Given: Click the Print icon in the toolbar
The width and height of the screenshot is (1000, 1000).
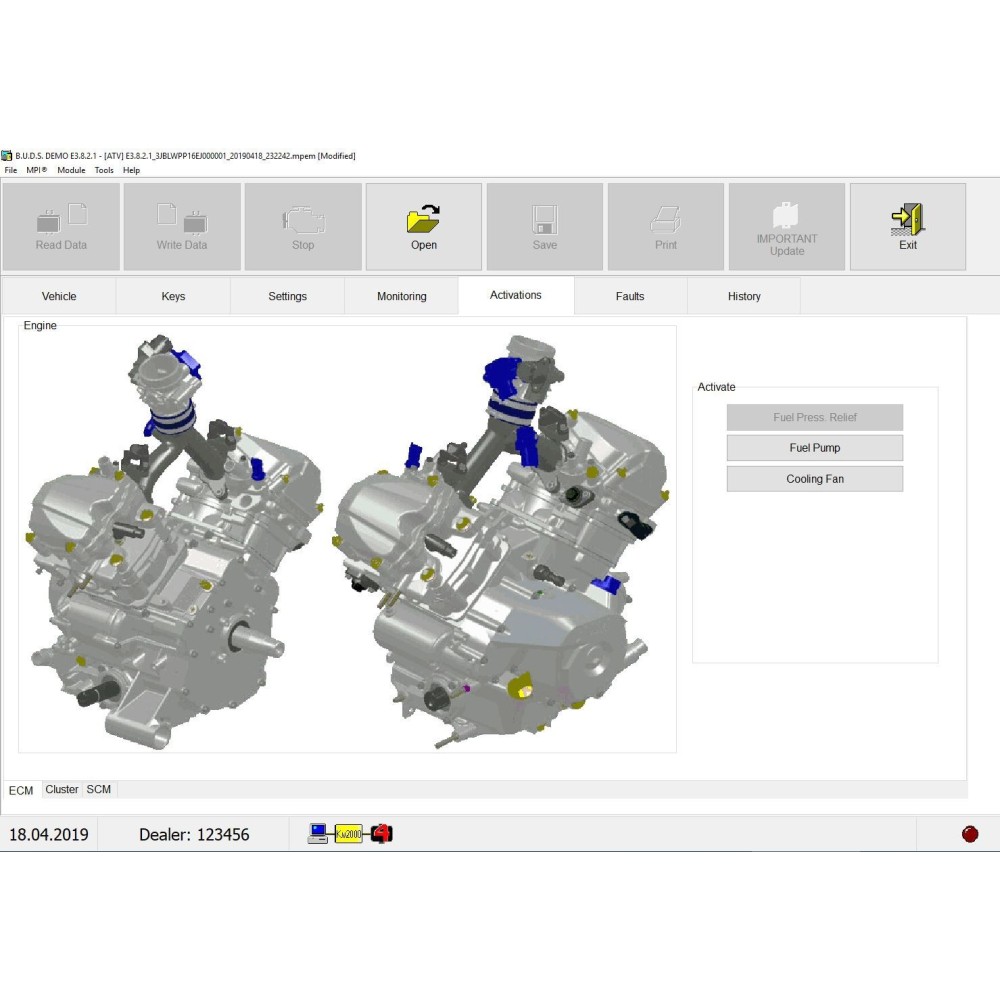Looking at the screenshot, I should 665,225.
